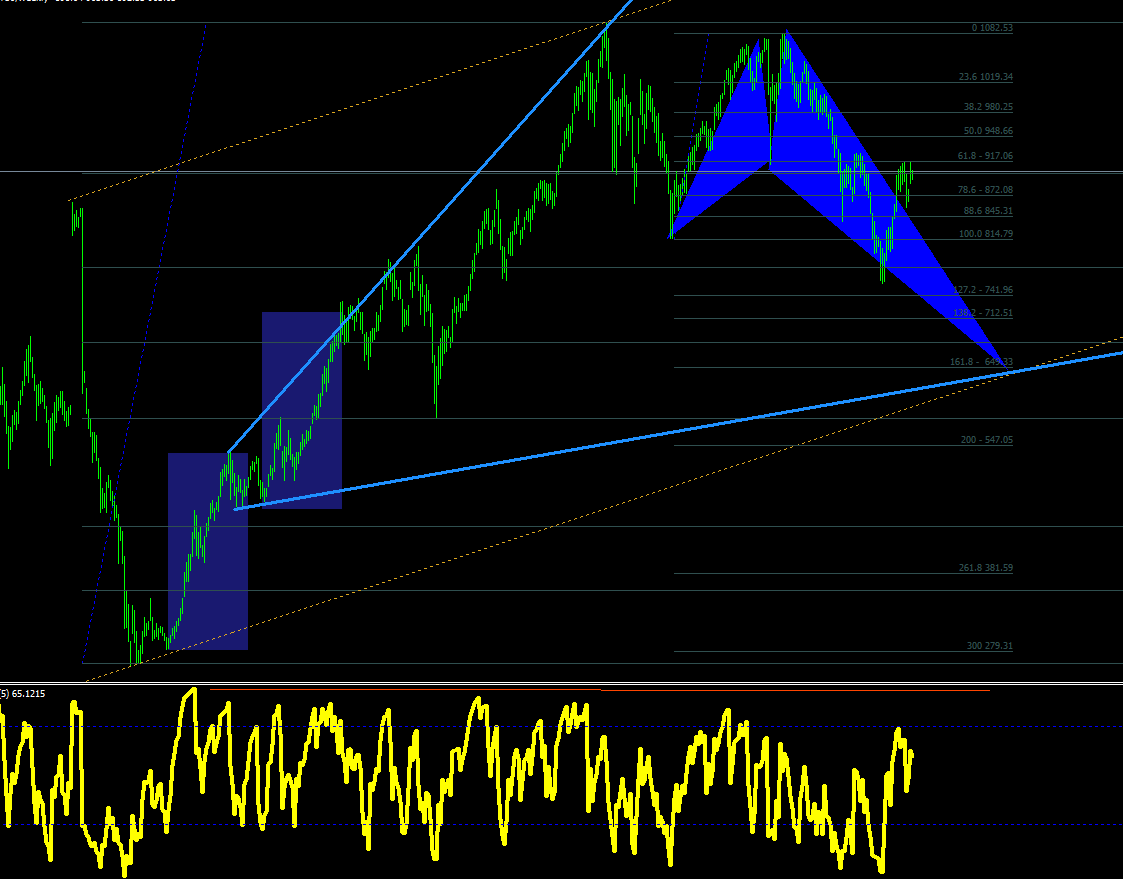This screenshot has height=879, width=1123.
Task: Click the 23.6 1019.34 Fibonacci label
Action: (985, 77)
